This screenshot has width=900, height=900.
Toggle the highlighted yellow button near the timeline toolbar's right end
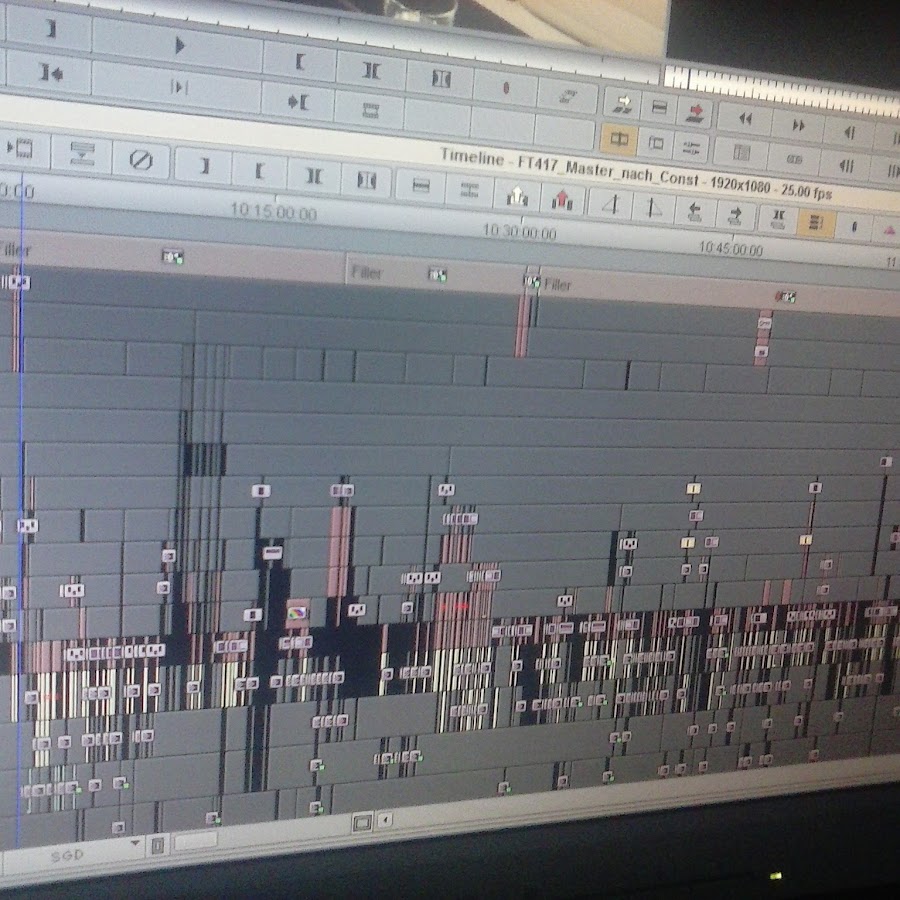pyautogui.click(x=816, y=222)
